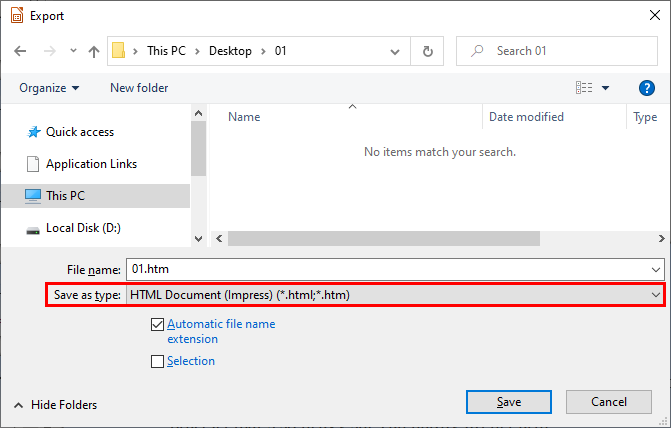Open the Help question mark icon
The image size is (671, 428).
(646, 88)
